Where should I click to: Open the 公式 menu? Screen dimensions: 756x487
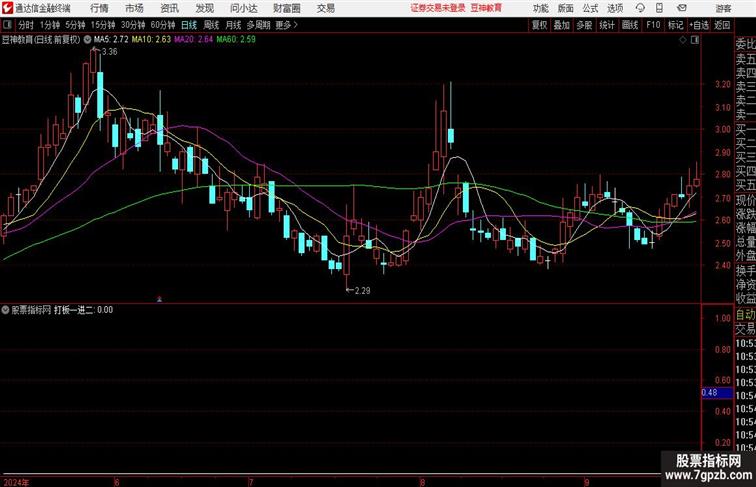[x=590, y=8]
